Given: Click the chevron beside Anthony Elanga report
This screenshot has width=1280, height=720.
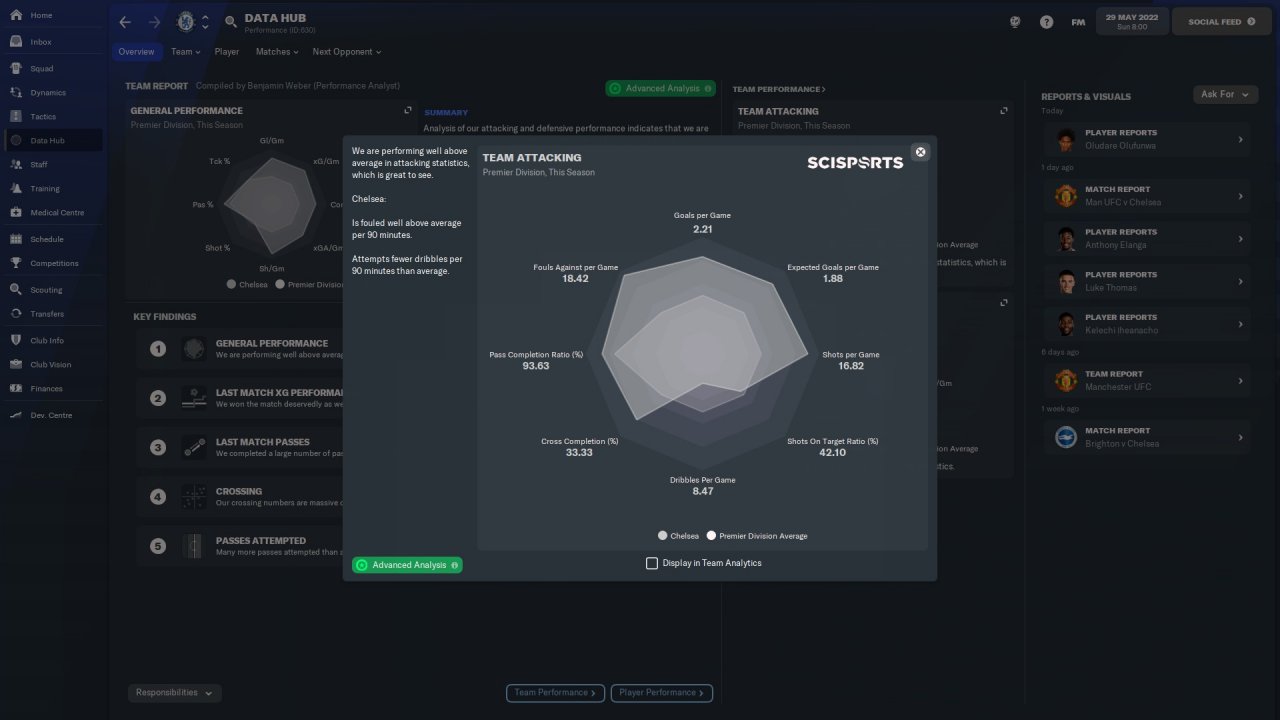Looking at the screenshot, I should point(1240,239).
